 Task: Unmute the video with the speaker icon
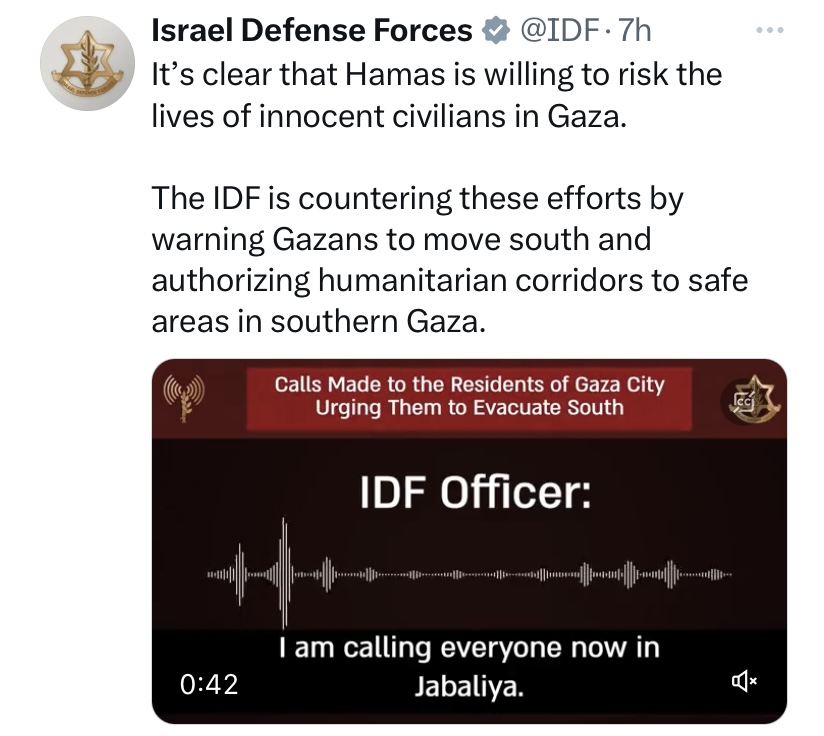click(745, 682)
